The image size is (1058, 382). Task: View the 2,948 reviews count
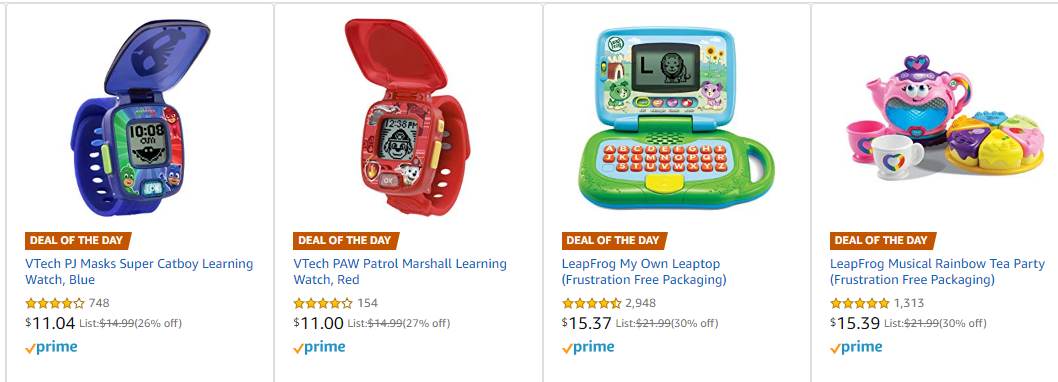pyautogui.click(x=640, y=303)
